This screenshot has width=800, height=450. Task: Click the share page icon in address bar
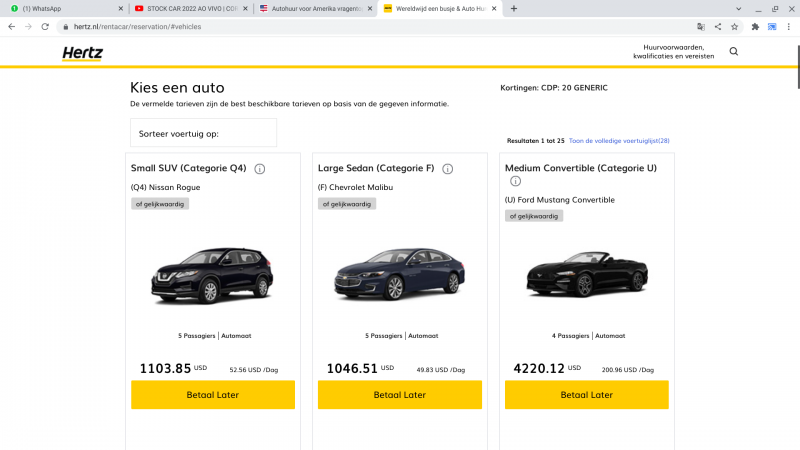[x=718, y=26]
